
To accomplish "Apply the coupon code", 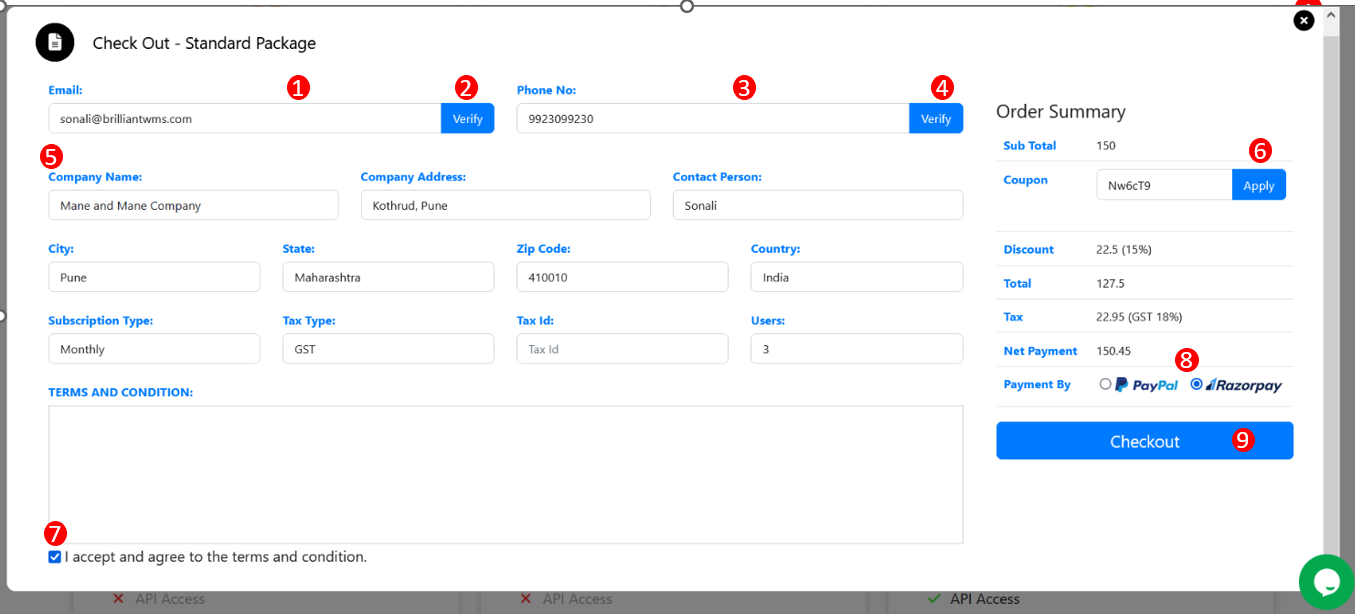I will tap(1258, 185).
